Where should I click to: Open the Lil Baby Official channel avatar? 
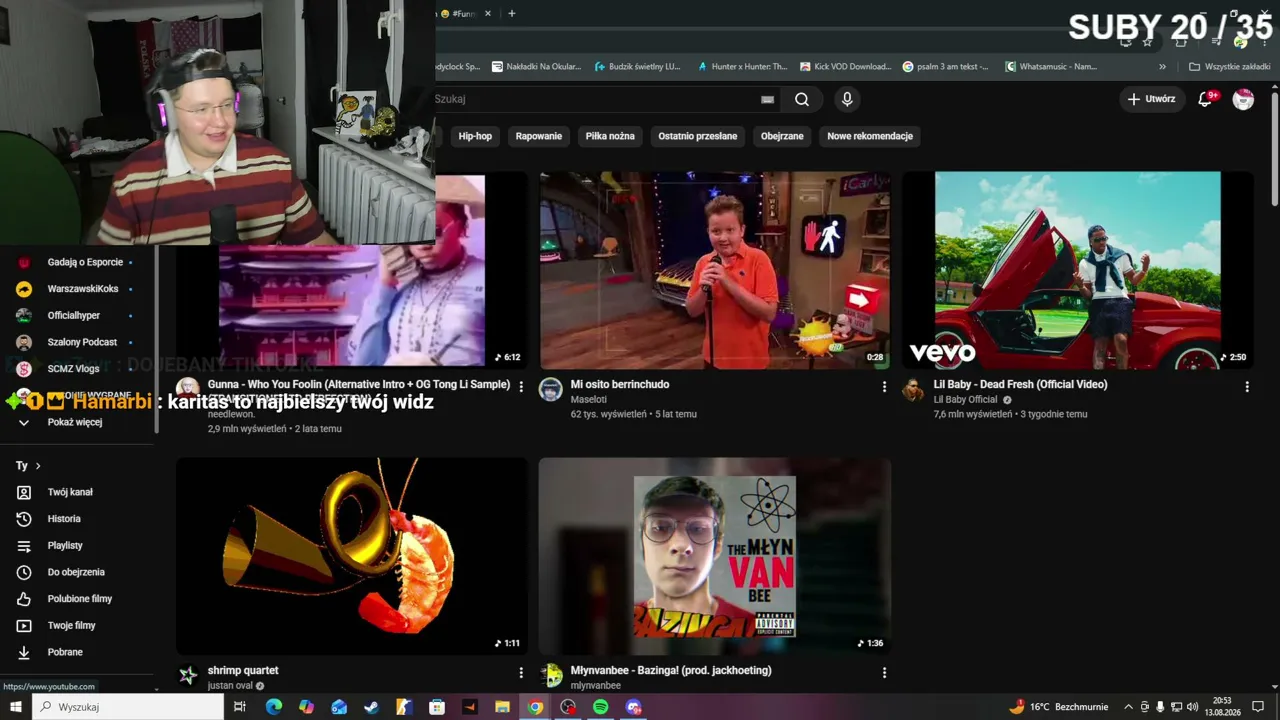[913, 390]
